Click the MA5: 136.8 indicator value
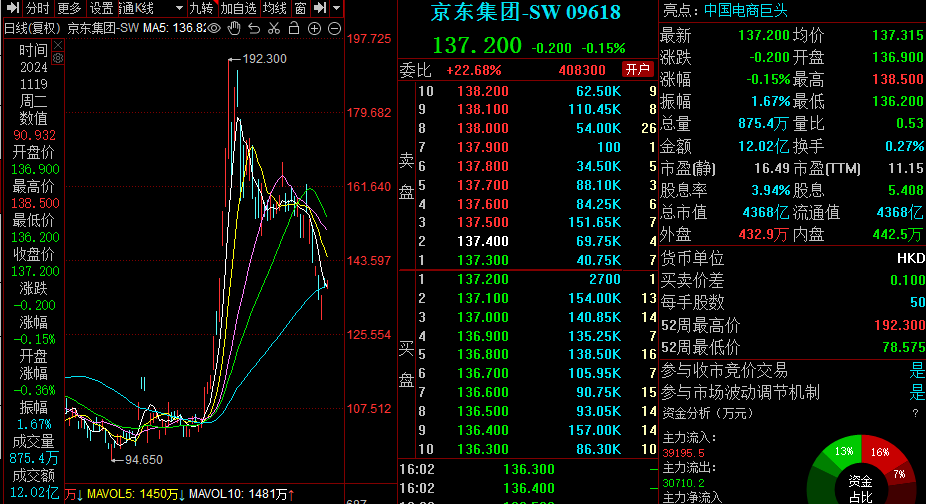 pos(175,28)
